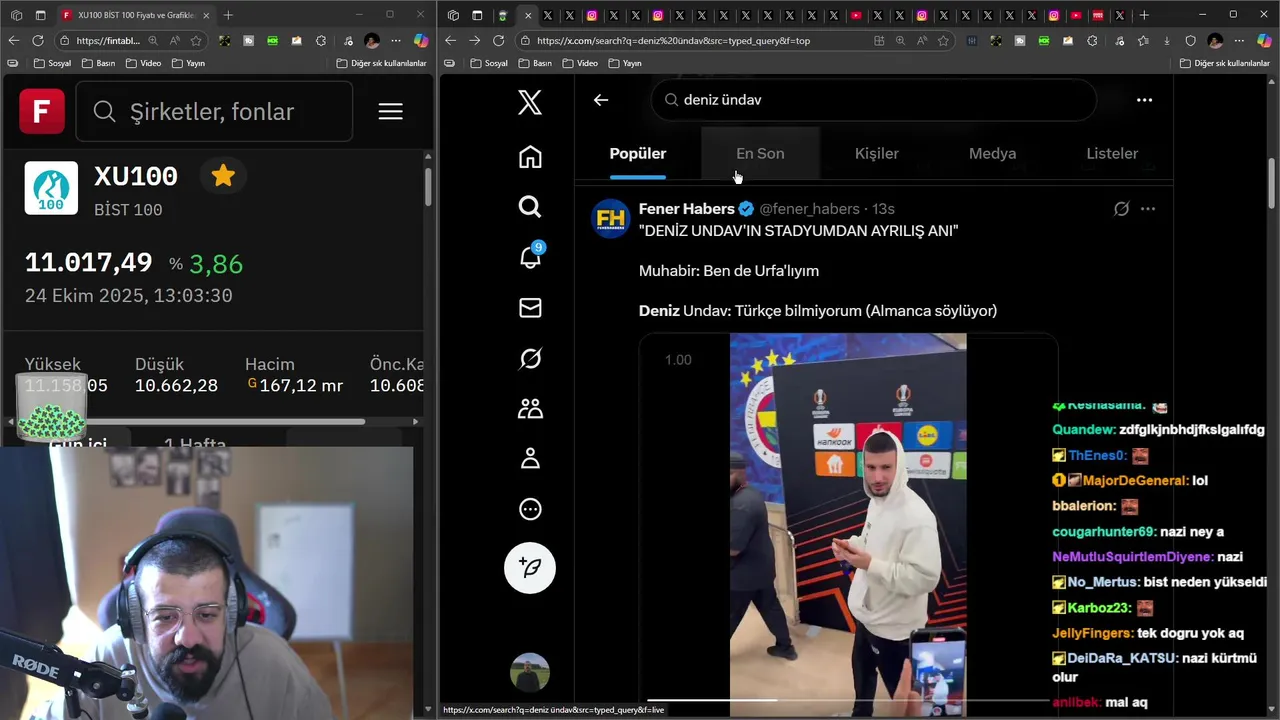Click the Fintables page vertical scrollbar

[428, 187]
